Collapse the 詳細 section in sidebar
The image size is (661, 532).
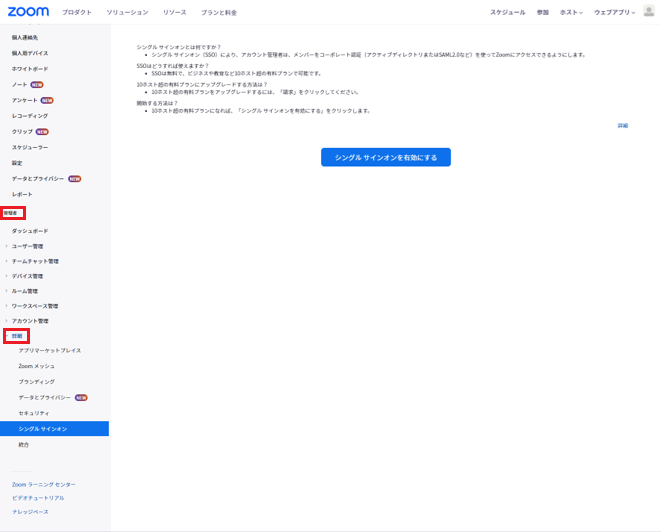16,336
